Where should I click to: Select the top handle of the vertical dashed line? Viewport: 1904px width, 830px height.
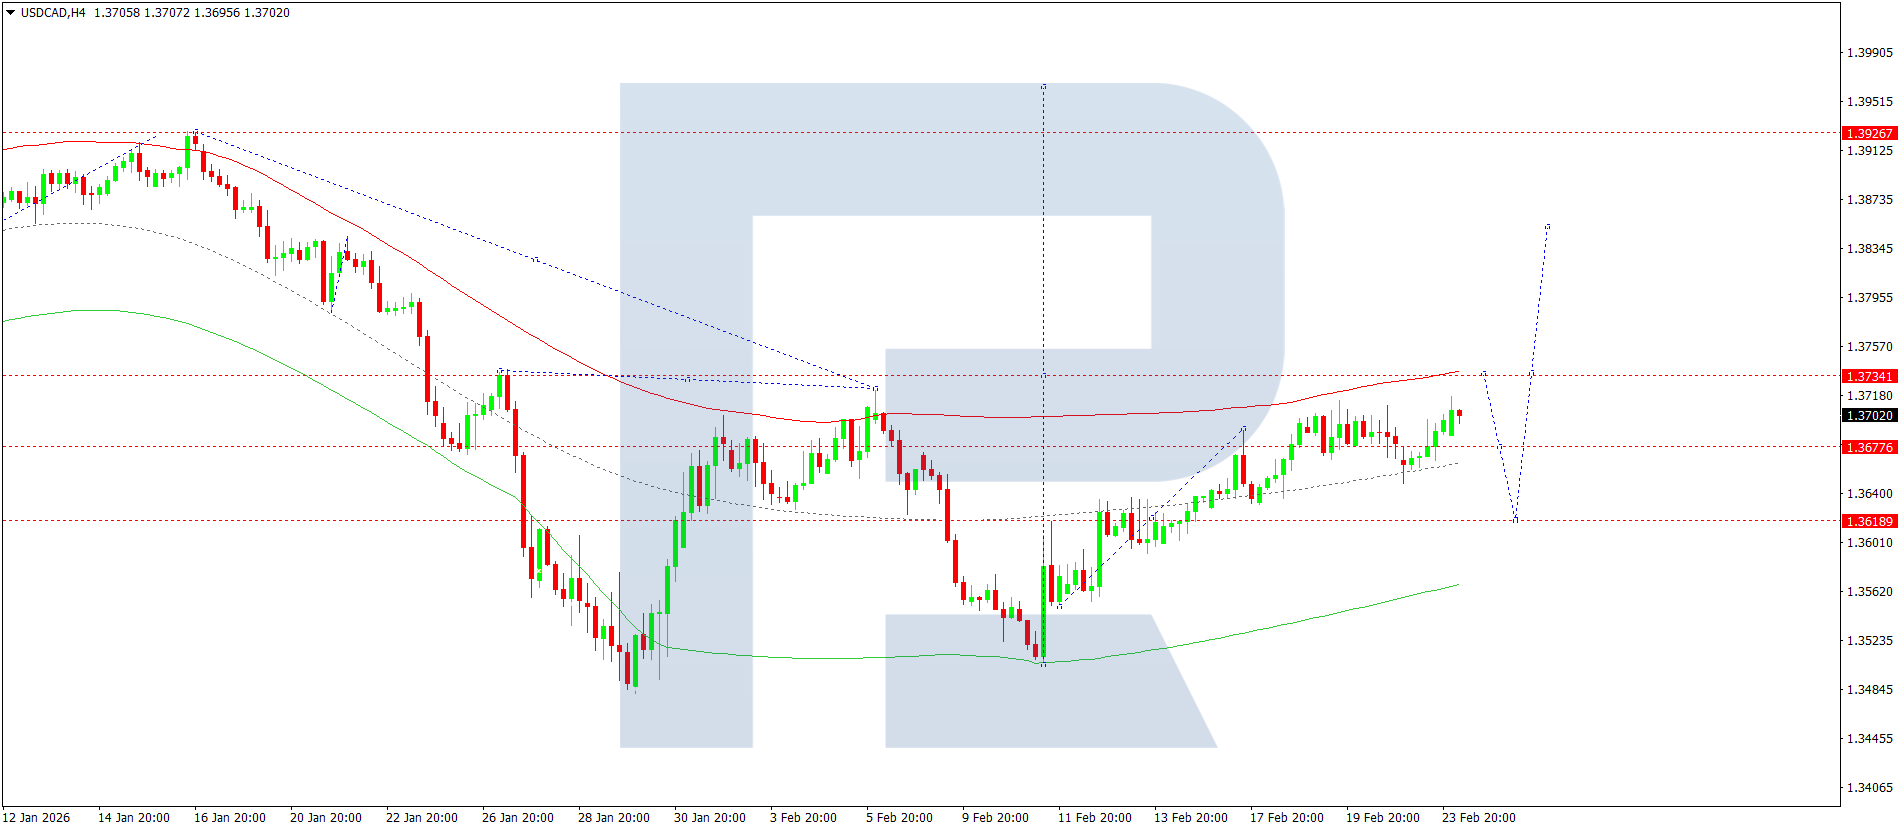pyautogui.click(x=1044, y=86)
